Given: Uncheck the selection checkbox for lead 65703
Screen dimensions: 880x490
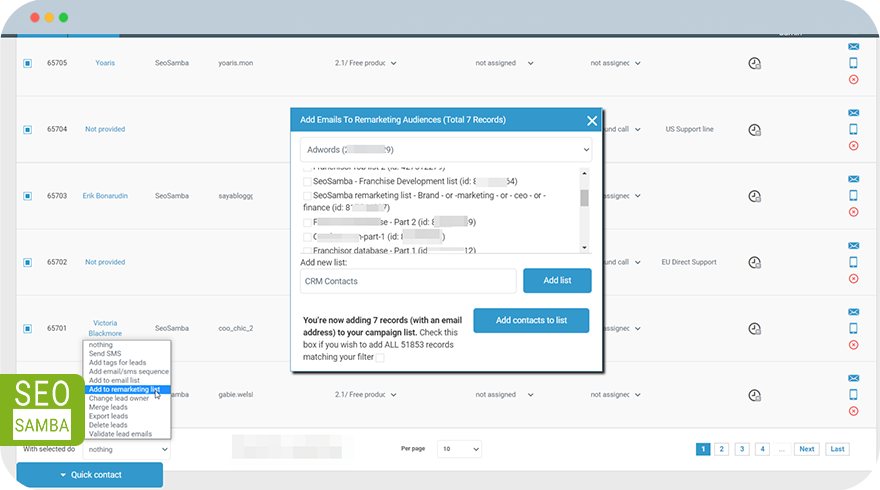Looking at the screenshot, I should pos(28,196).
